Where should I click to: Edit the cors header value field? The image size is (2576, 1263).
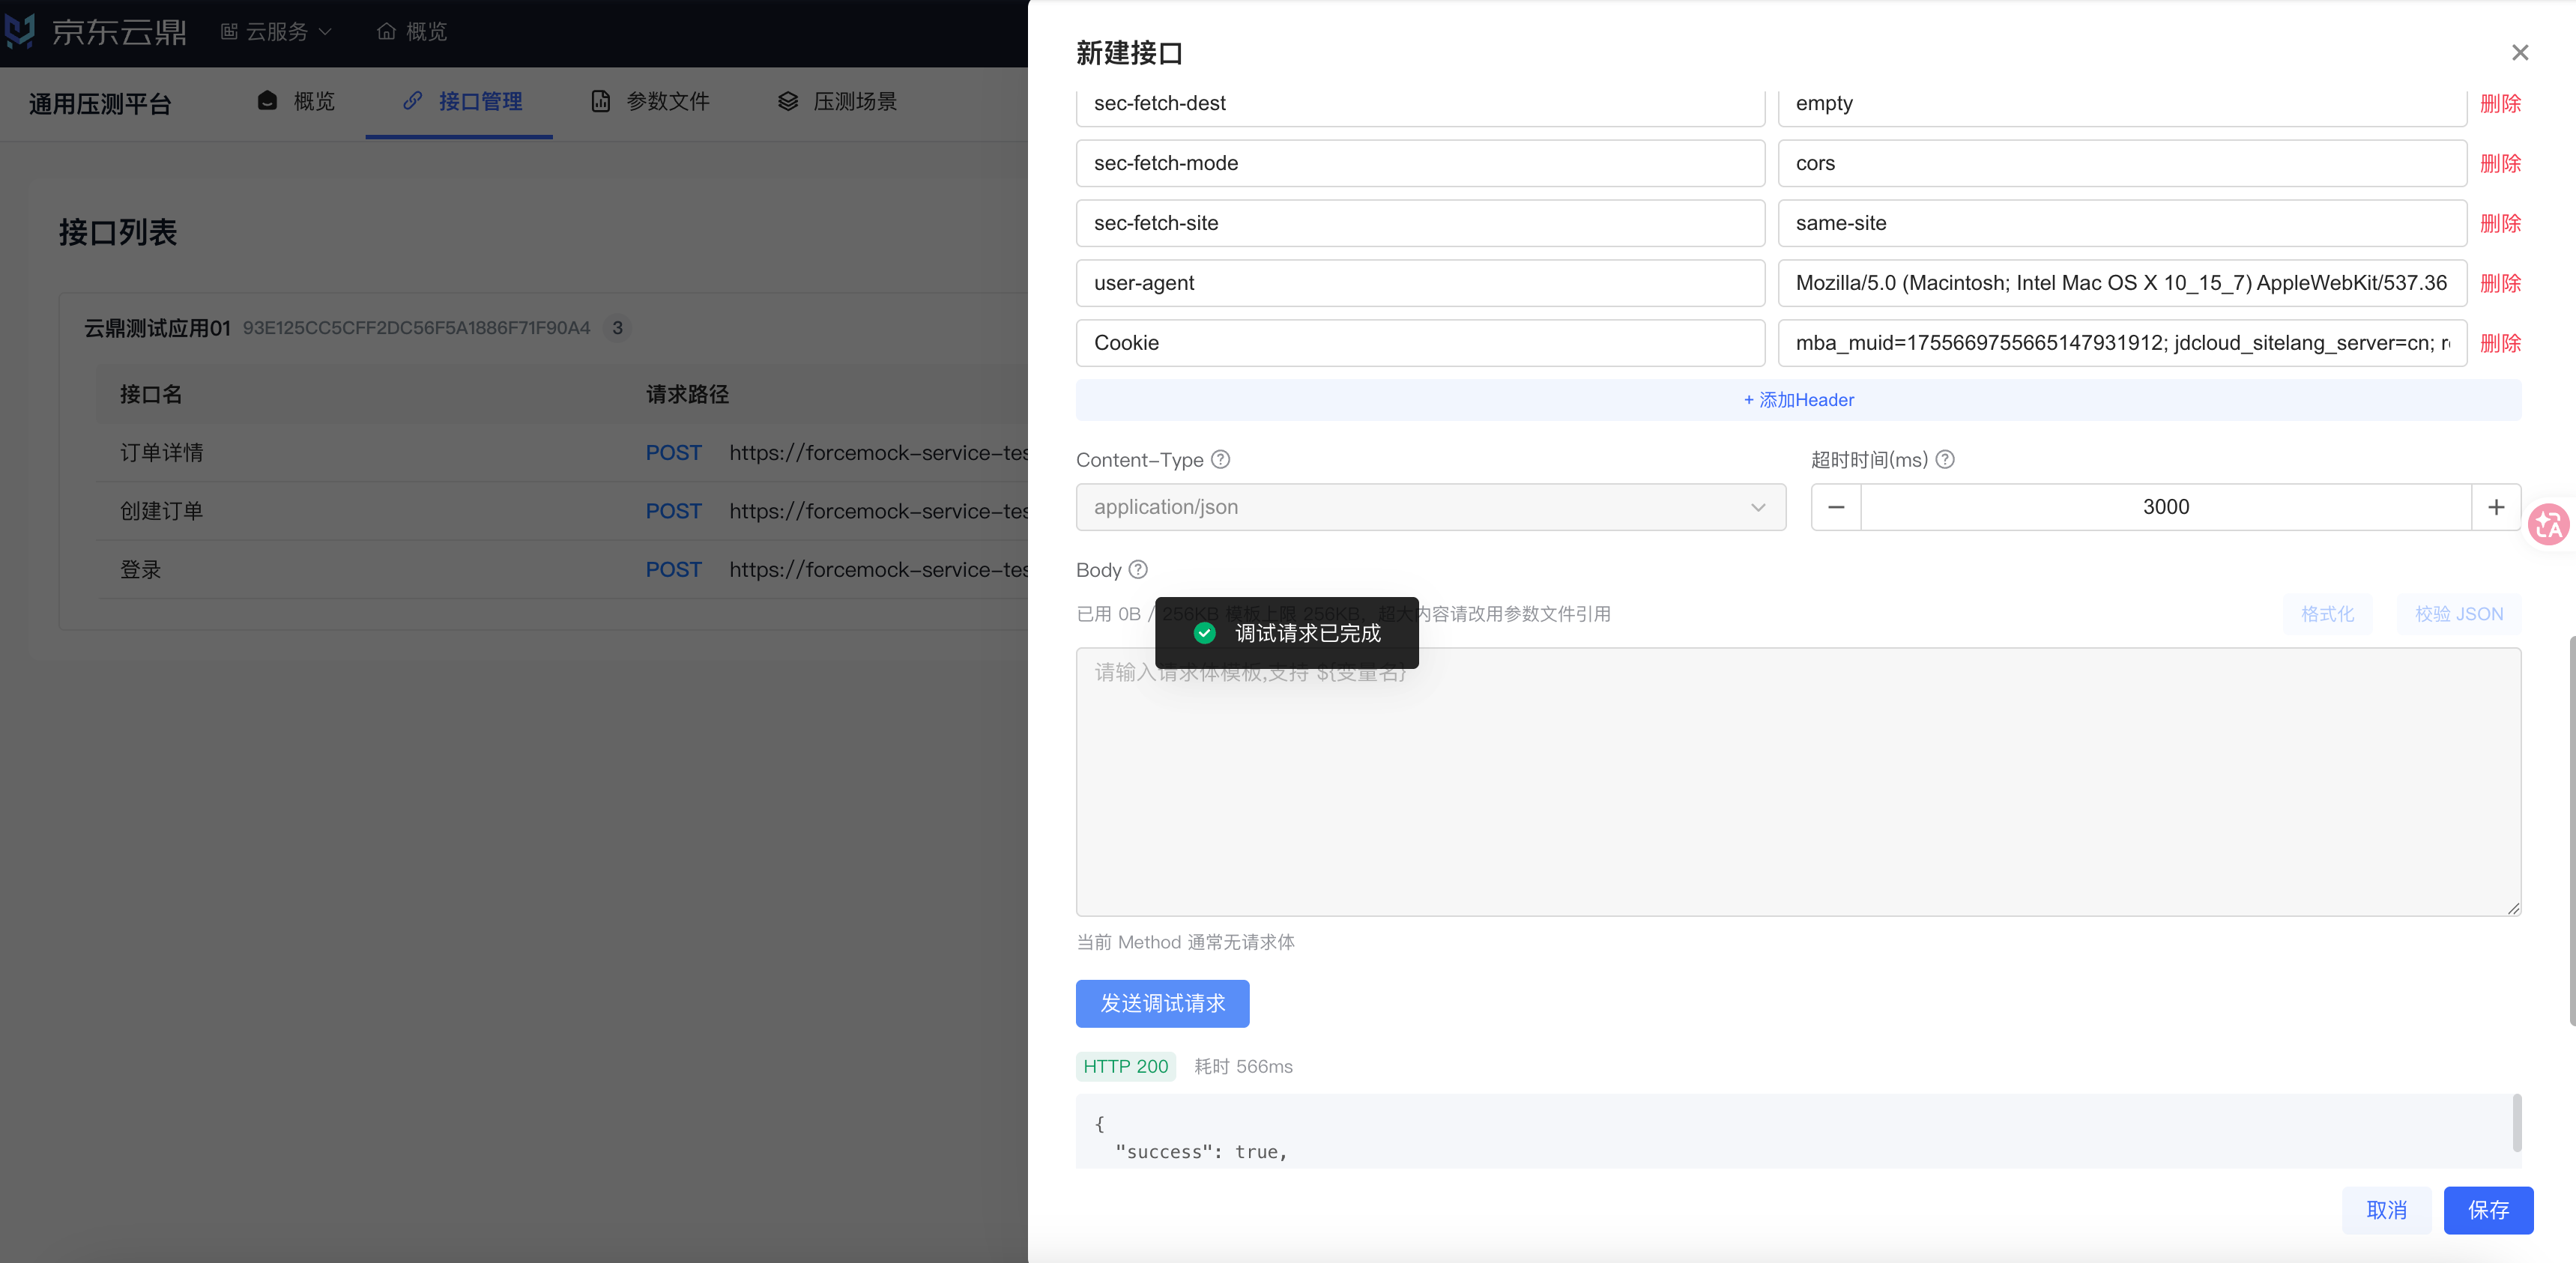[2122, 163]
